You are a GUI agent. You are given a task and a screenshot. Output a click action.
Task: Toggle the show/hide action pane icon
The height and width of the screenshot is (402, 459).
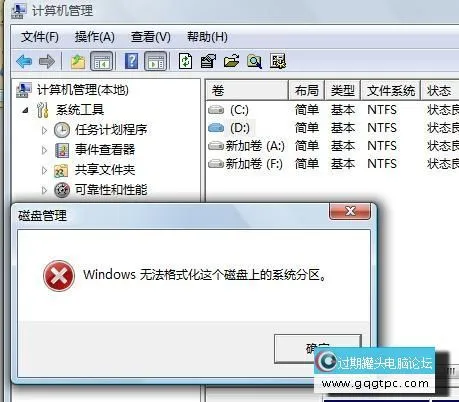click(155, 61)
